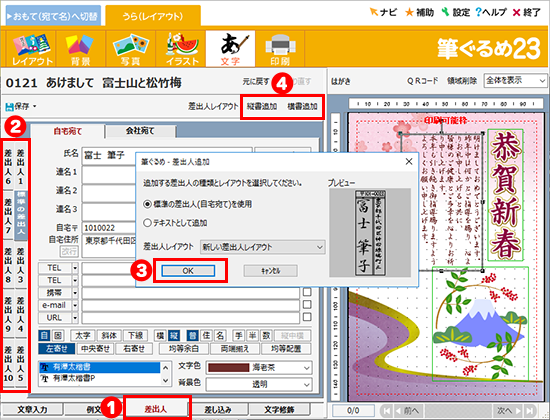Screen dimensions: 550x420
Task: Go to previous record with 前へ
Action: pos(408,410)
